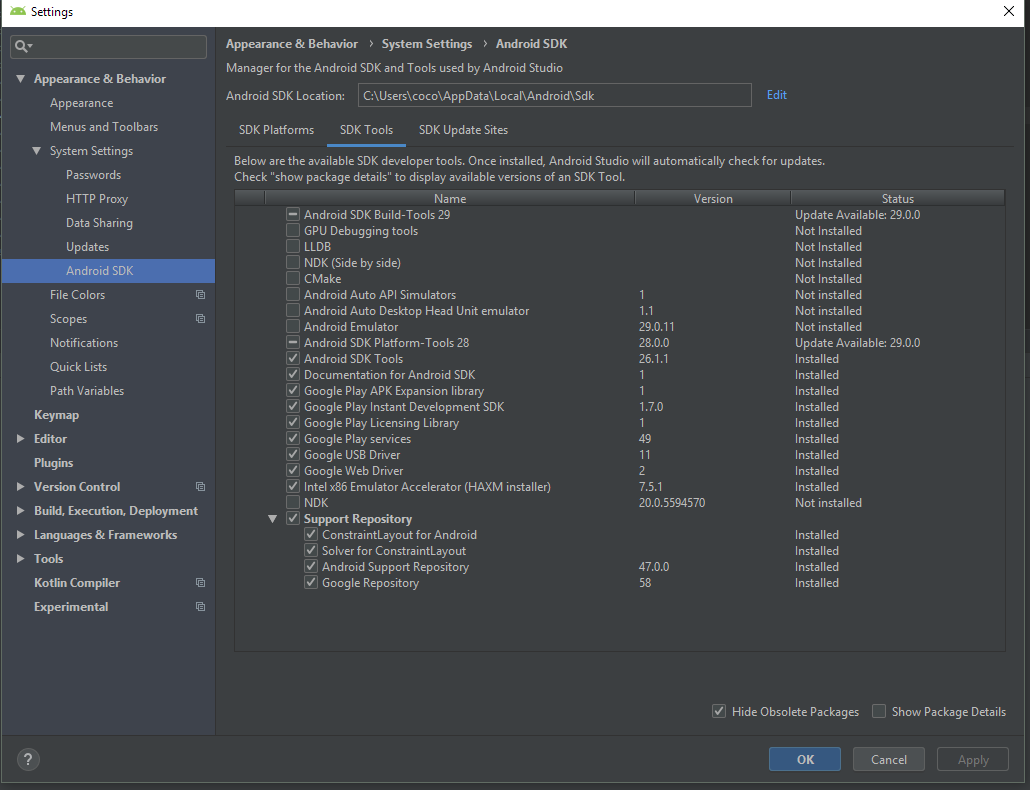The width and height of the screenshot is (1030, 790).
Task: Click NDK version 20.0.5594570 cell
Action: coord(672,503)
